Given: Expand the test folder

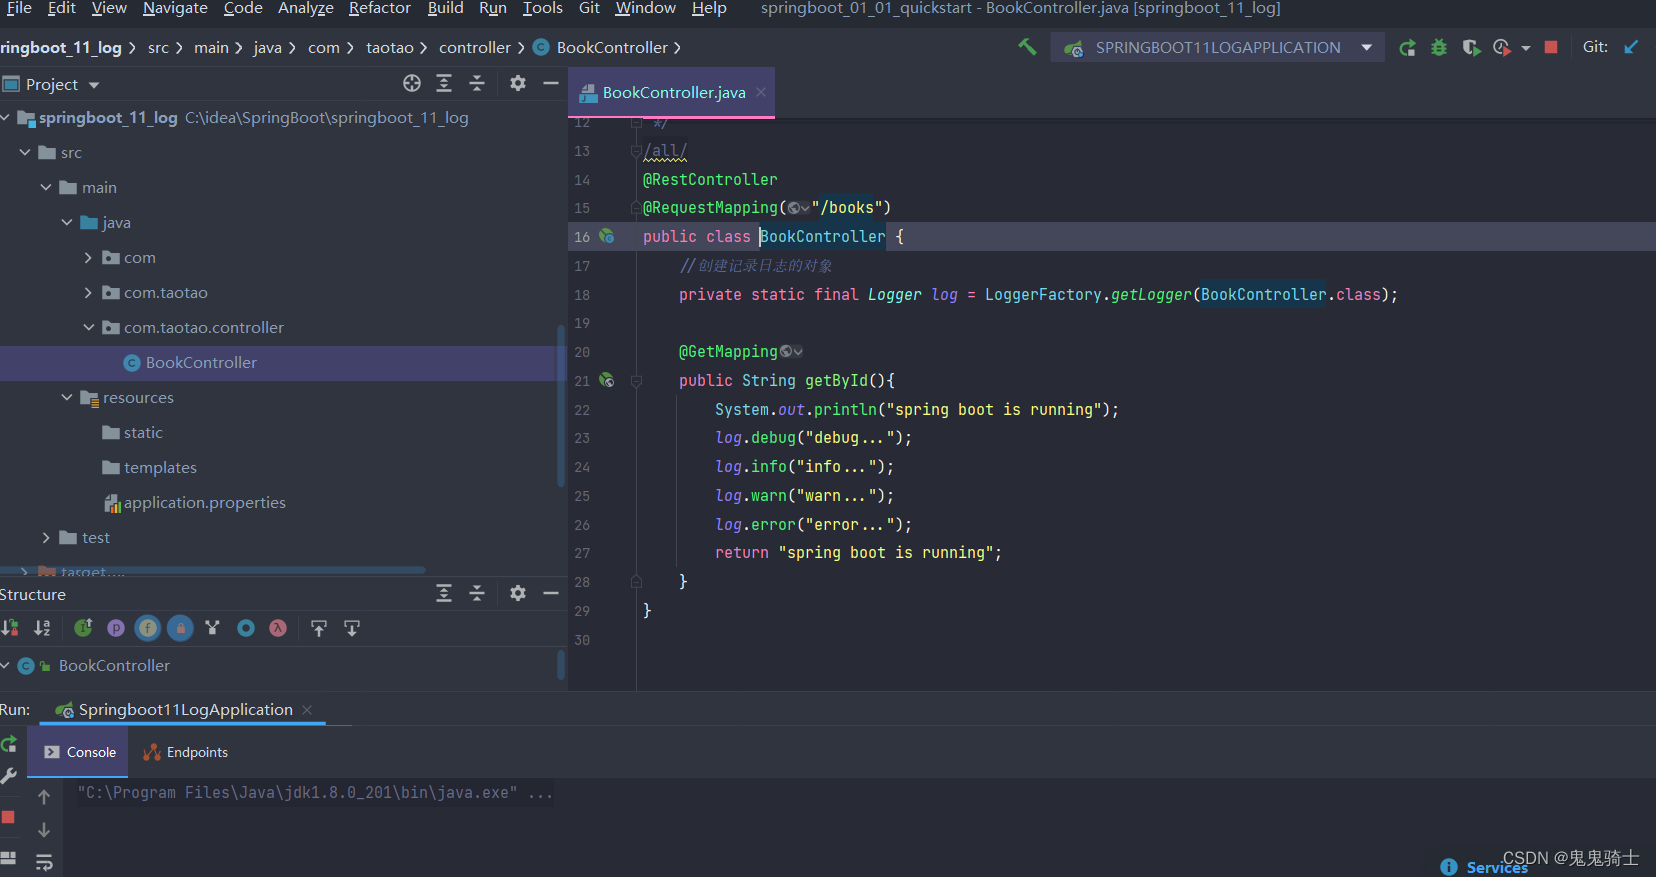Looking at the screenshot, I should tap(46, 537).
